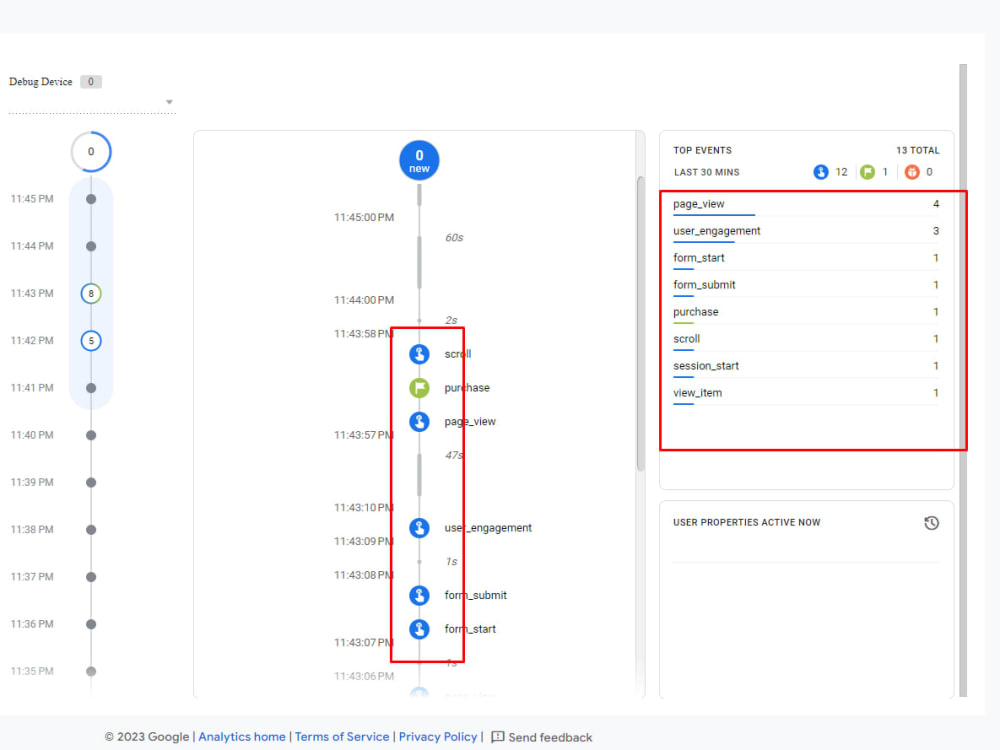Click the blue events icon showing count 12
Screen dimensions: 1000x750
tap(821, 172)
